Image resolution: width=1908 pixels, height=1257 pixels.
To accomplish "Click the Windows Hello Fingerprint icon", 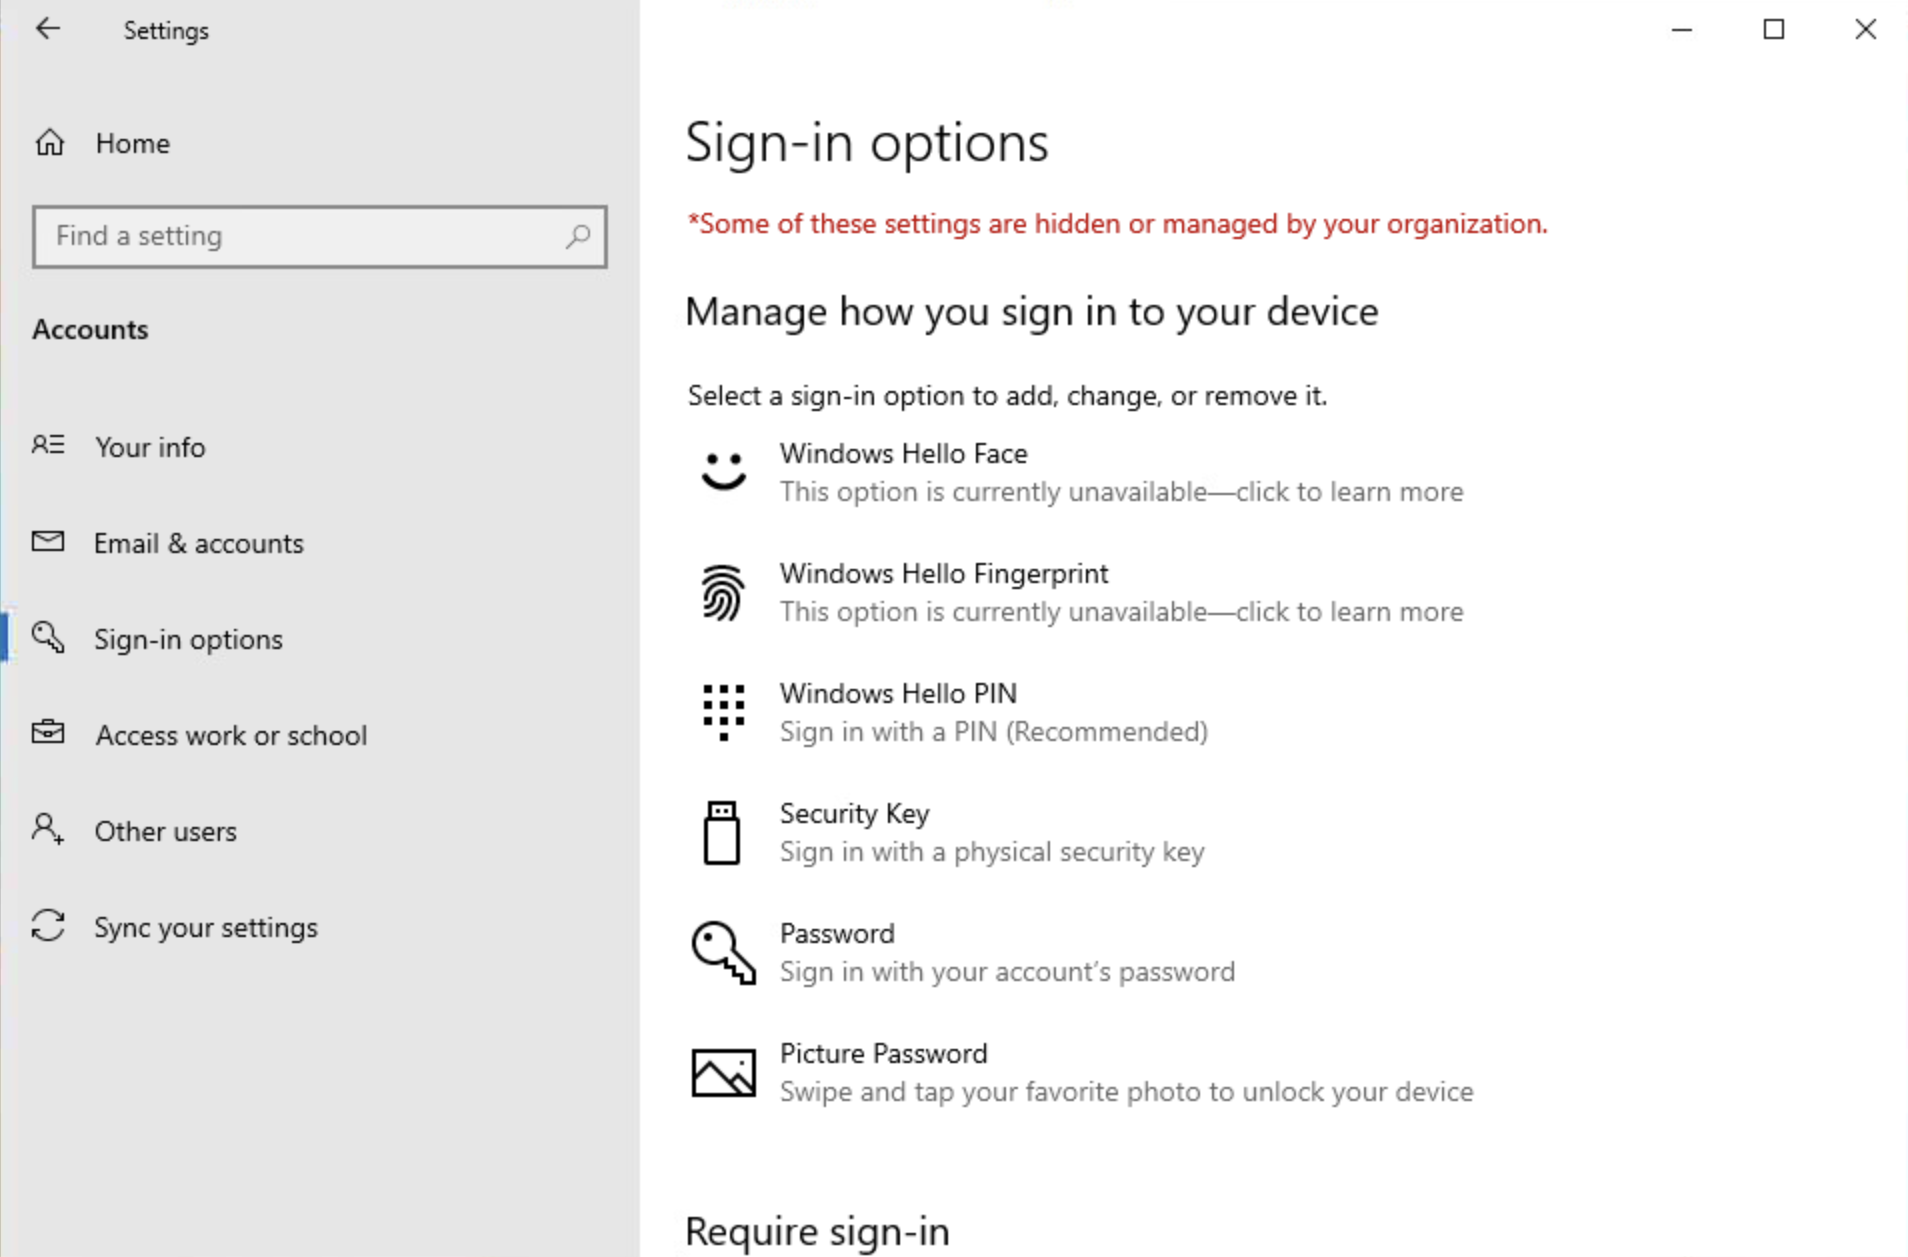I will tap(723, 592).
